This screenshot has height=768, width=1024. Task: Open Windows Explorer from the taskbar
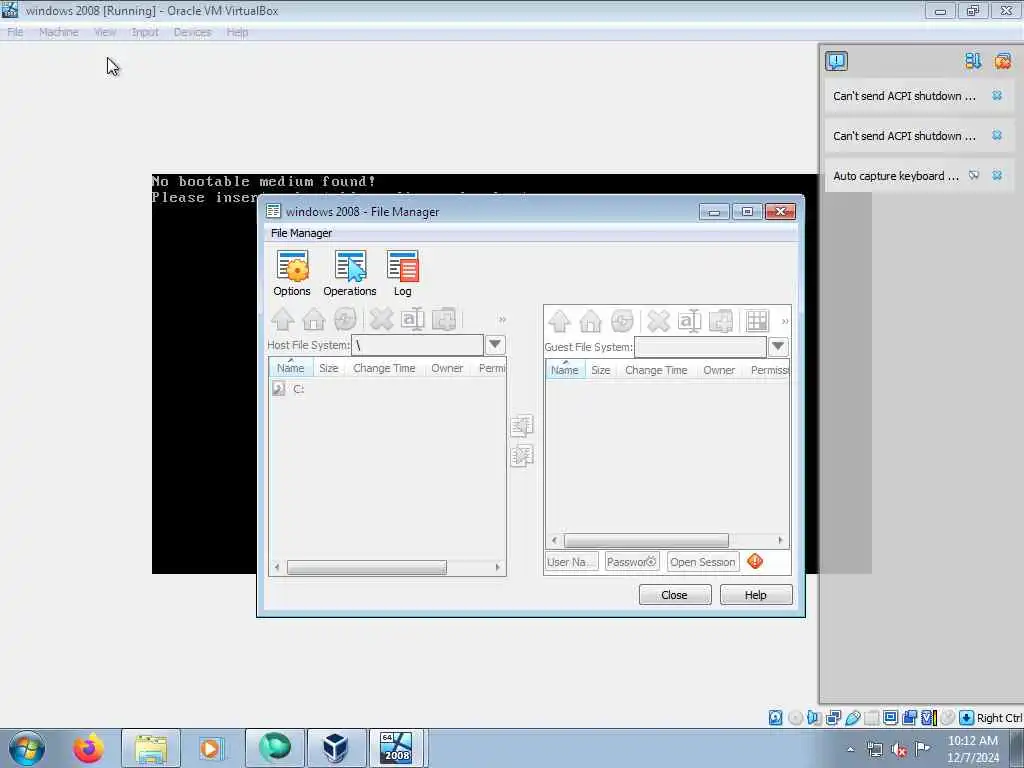point(150,748)
